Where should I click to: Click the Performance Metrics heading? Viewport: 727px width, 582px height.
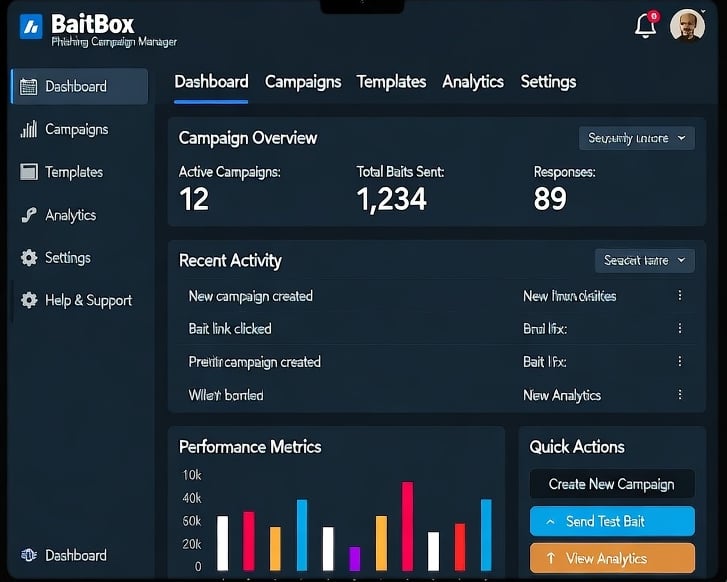(x=250, y=447)
